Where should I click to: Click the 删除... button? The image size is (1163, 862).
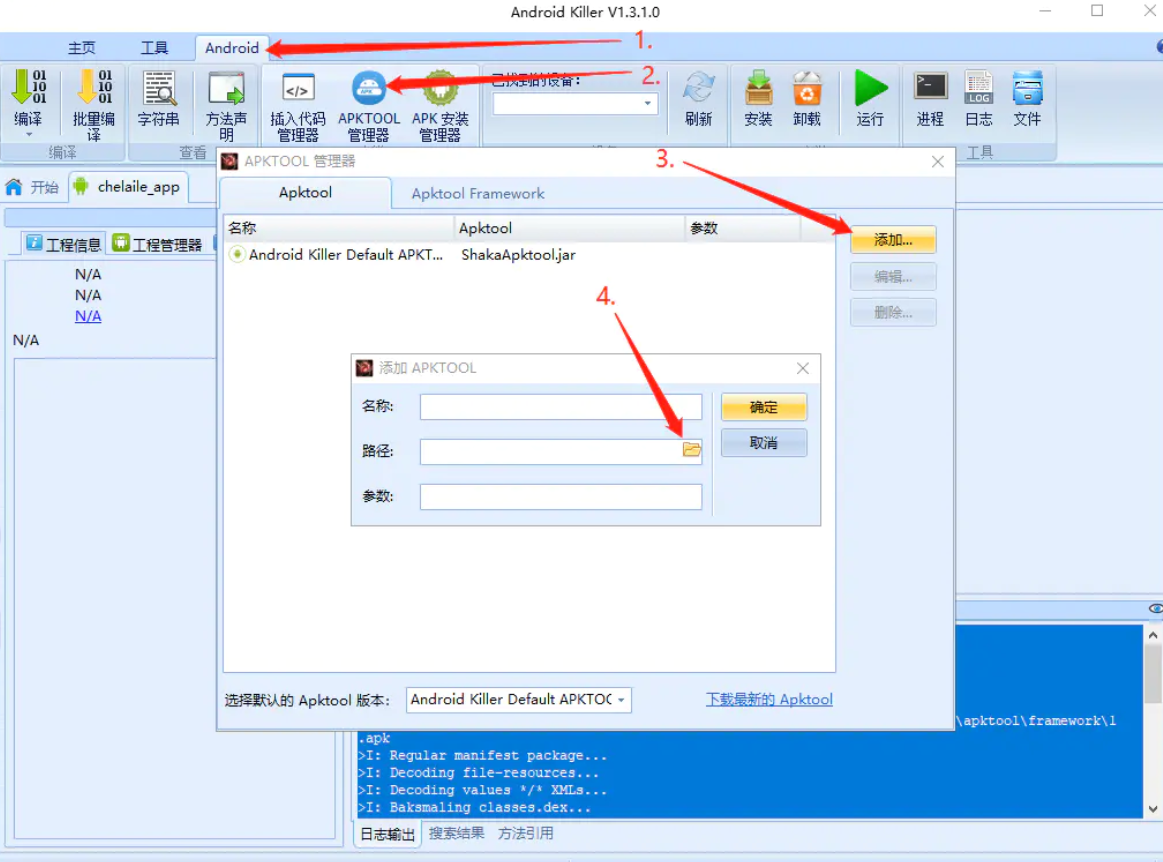coord(893,312)
